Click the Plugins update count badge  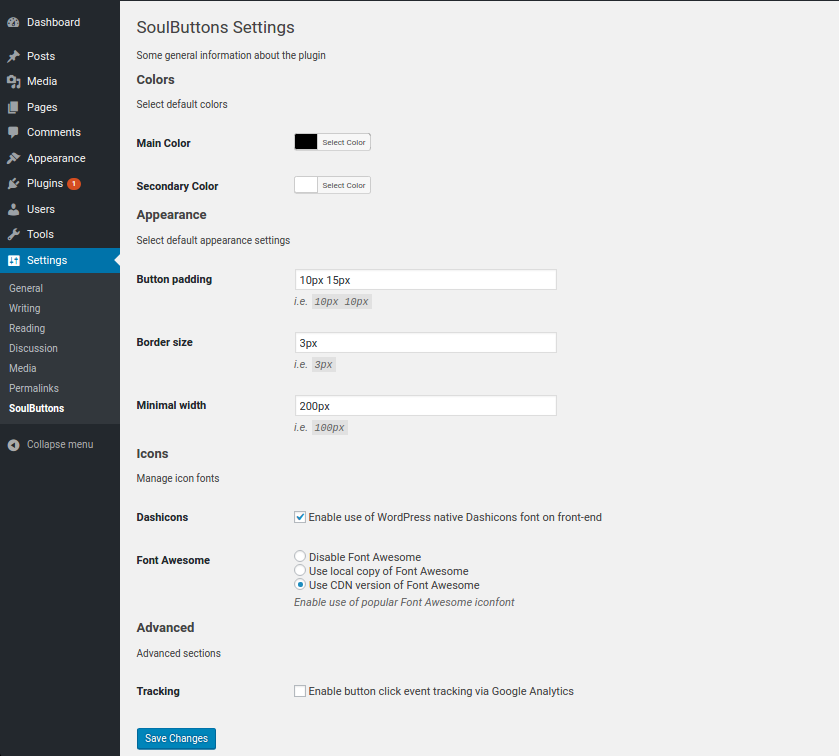tap(74, 184)
